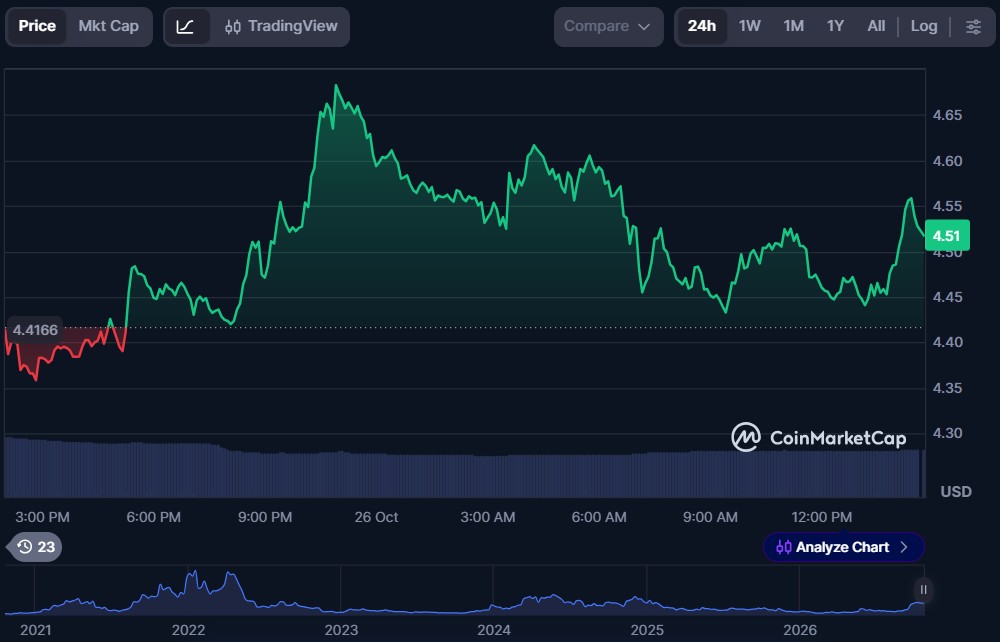Click the history clock badge showing 23
The image size is (1000, 642).
click(x=36, y=547)
